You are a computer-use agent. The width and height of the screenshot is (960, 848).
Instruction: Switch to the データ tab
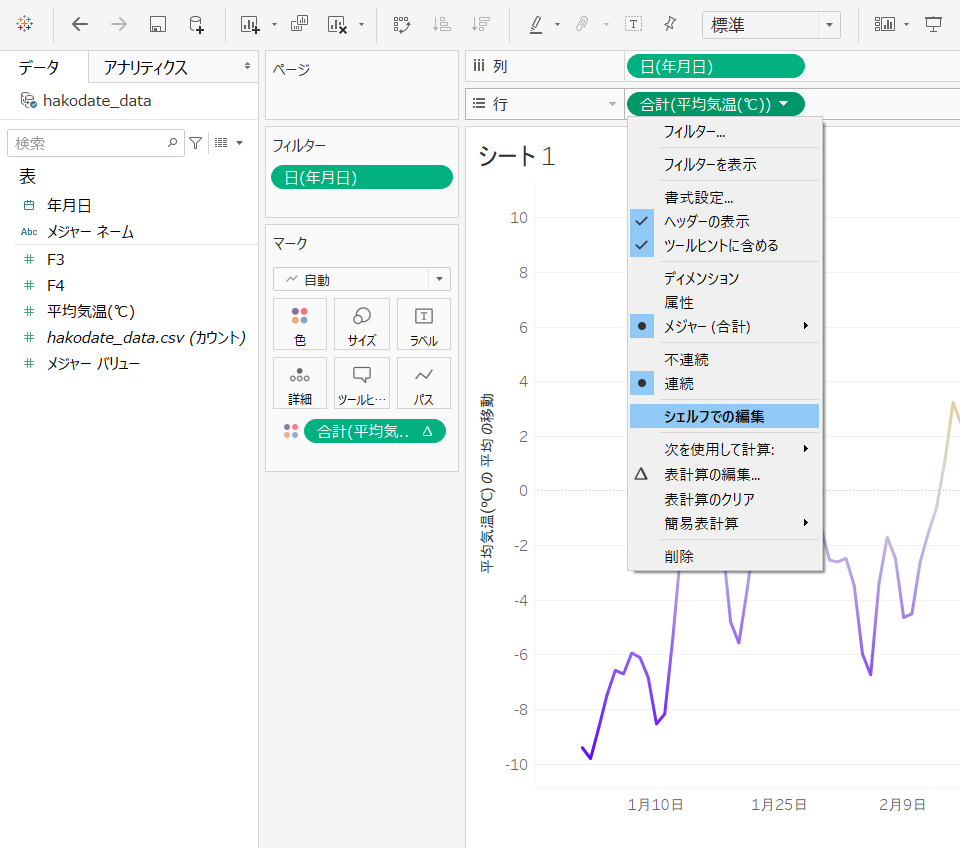(x=39, y=67)
